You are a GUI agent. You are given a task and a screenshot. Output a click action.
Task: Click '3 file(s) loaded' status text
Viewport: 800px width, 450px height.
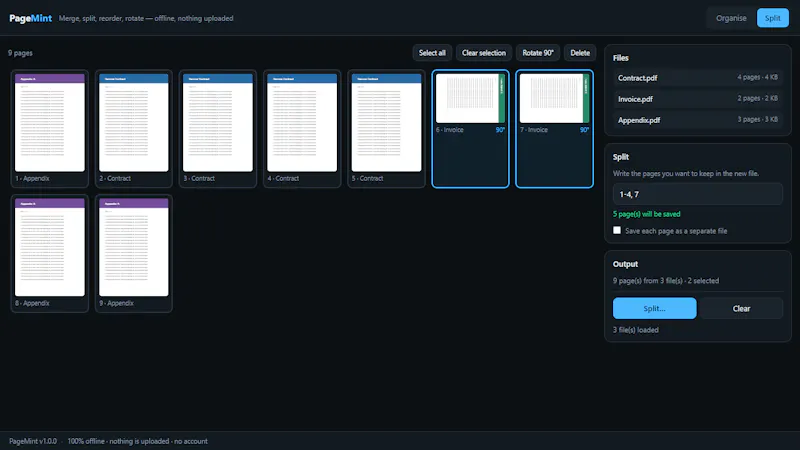636,330
